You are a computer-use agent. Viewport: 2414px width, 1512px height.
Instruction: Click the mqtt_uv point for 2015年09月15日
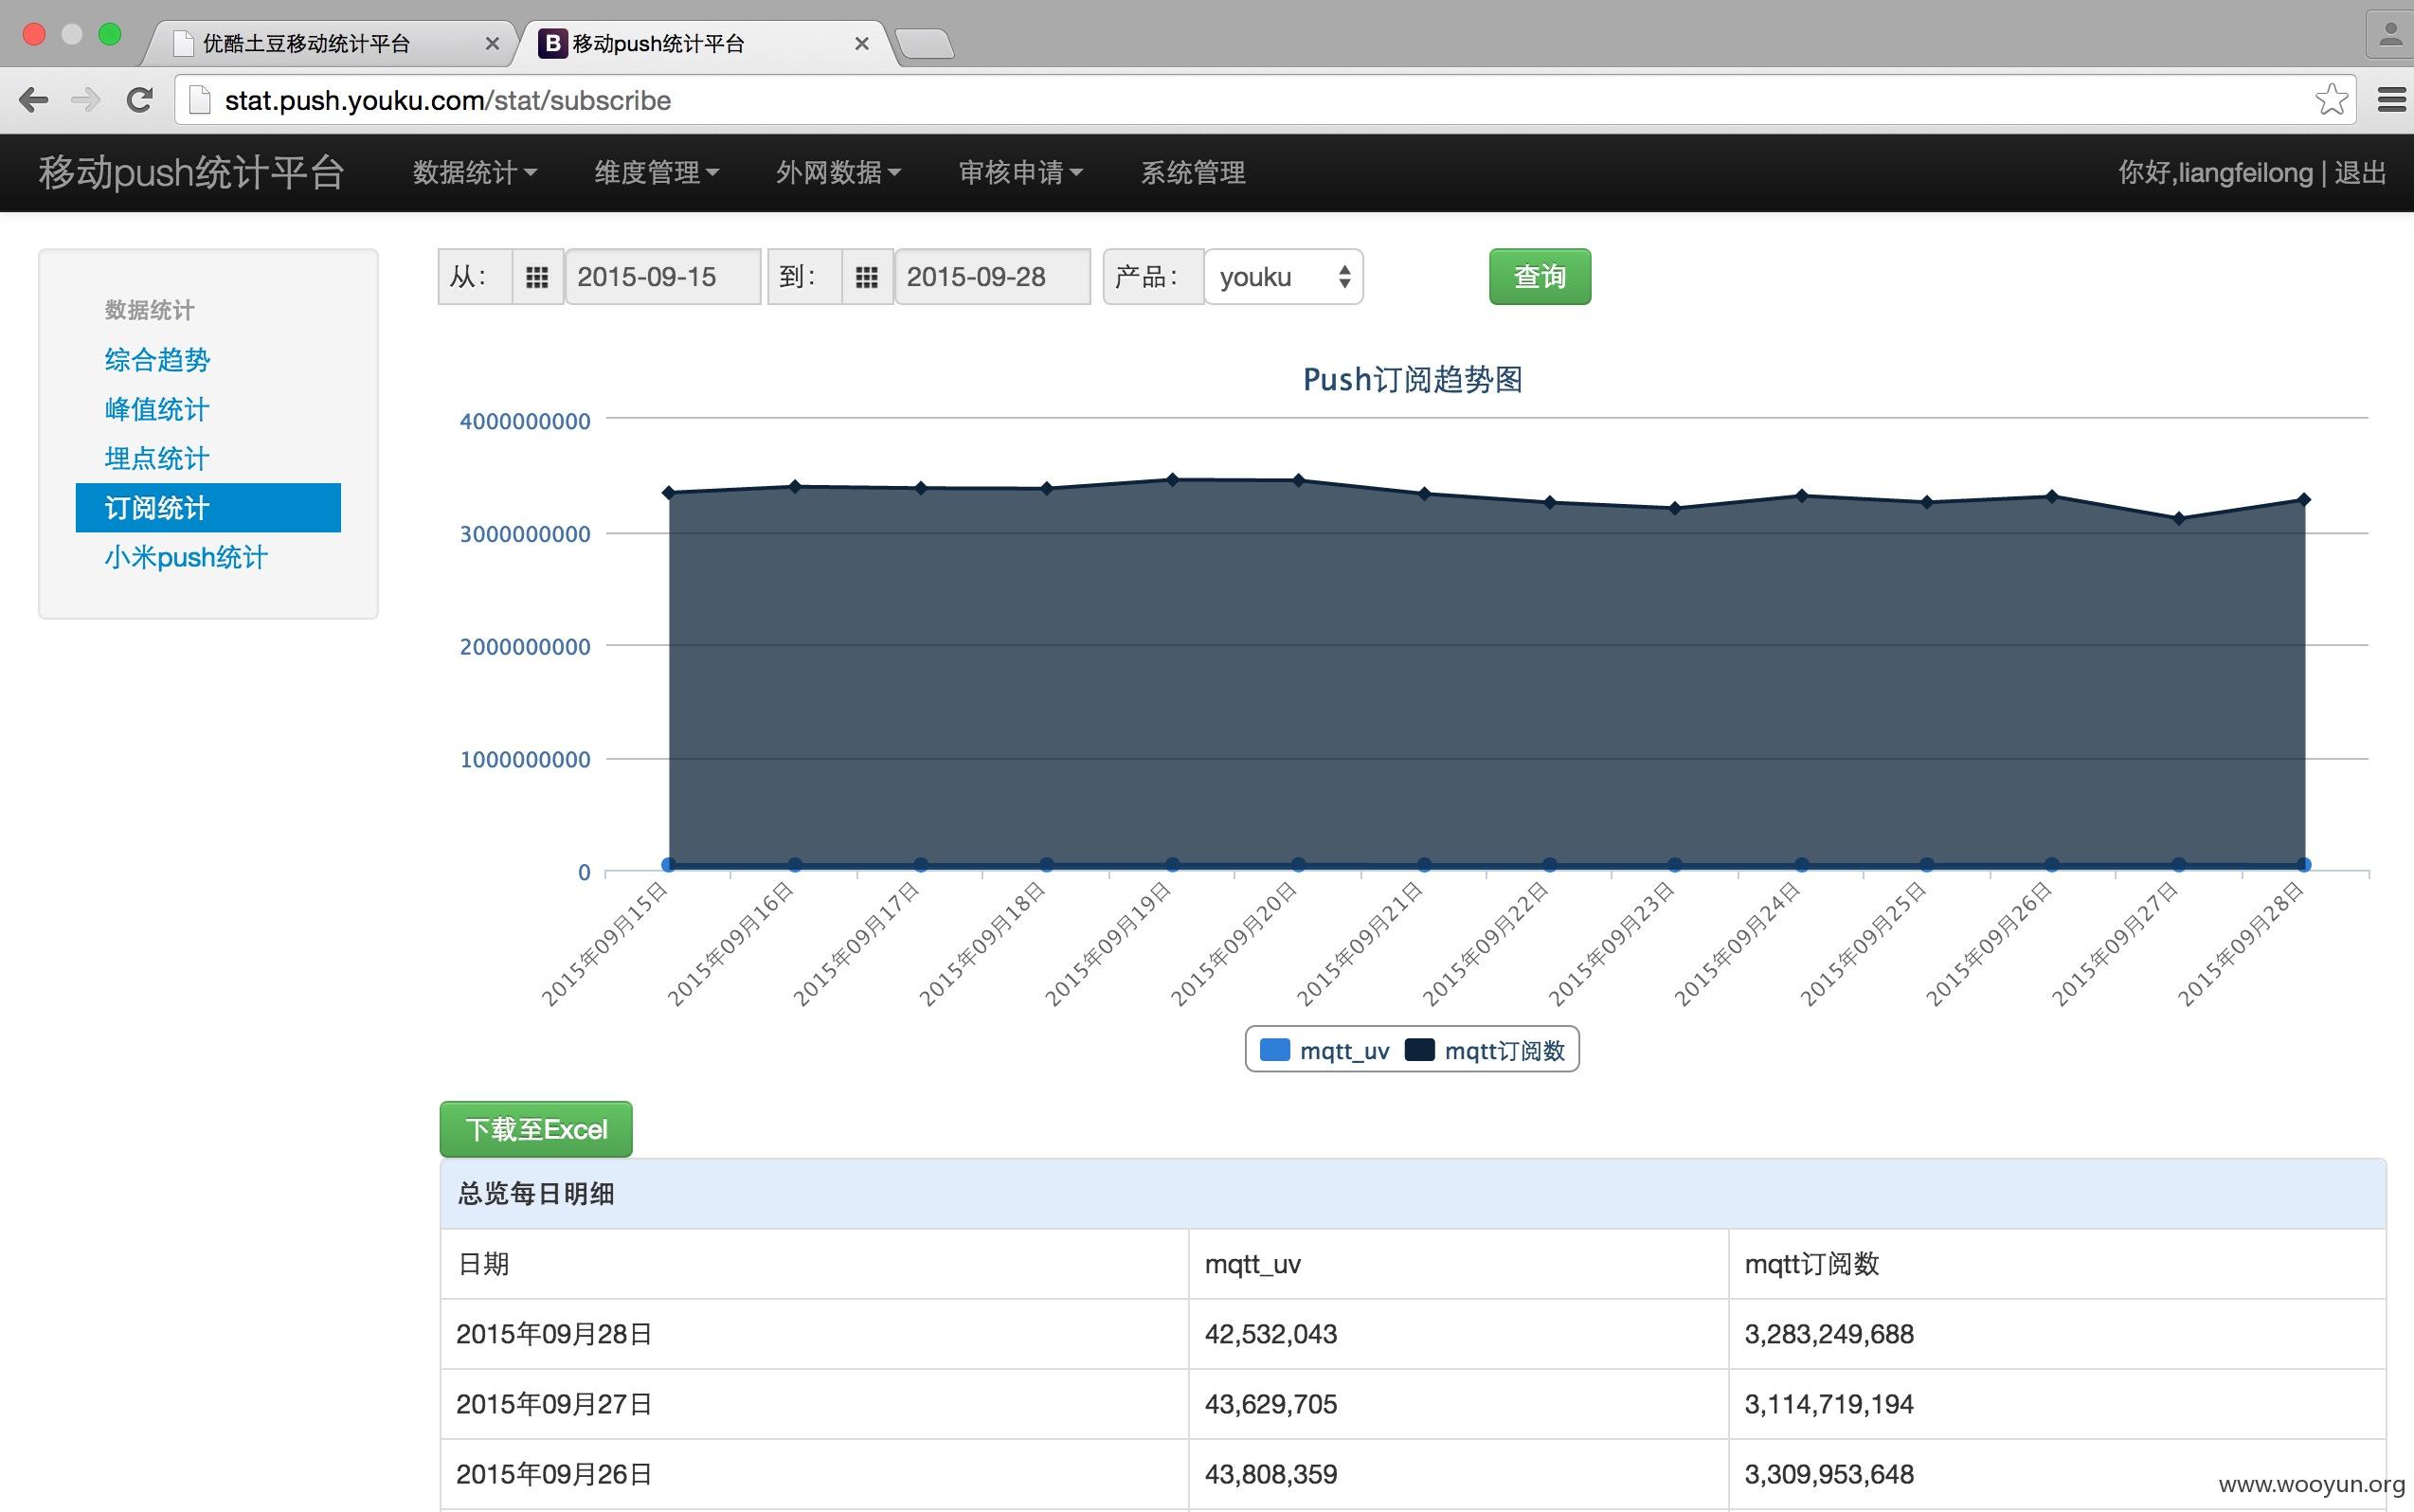coord(669,865)
